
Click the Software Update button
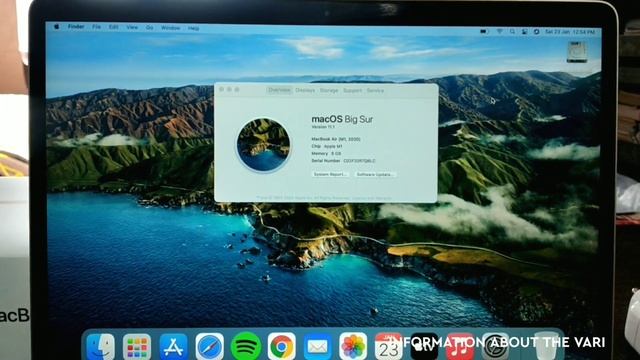(375, 174)
